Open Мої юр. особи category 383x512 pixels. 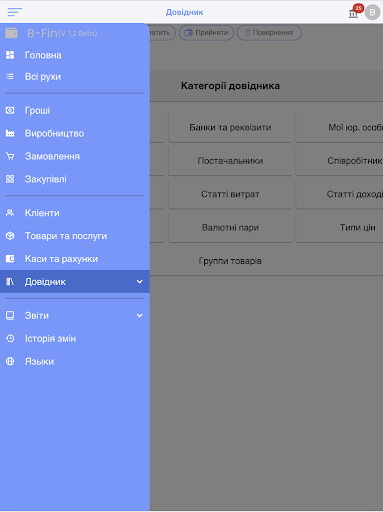coord(339,127)
